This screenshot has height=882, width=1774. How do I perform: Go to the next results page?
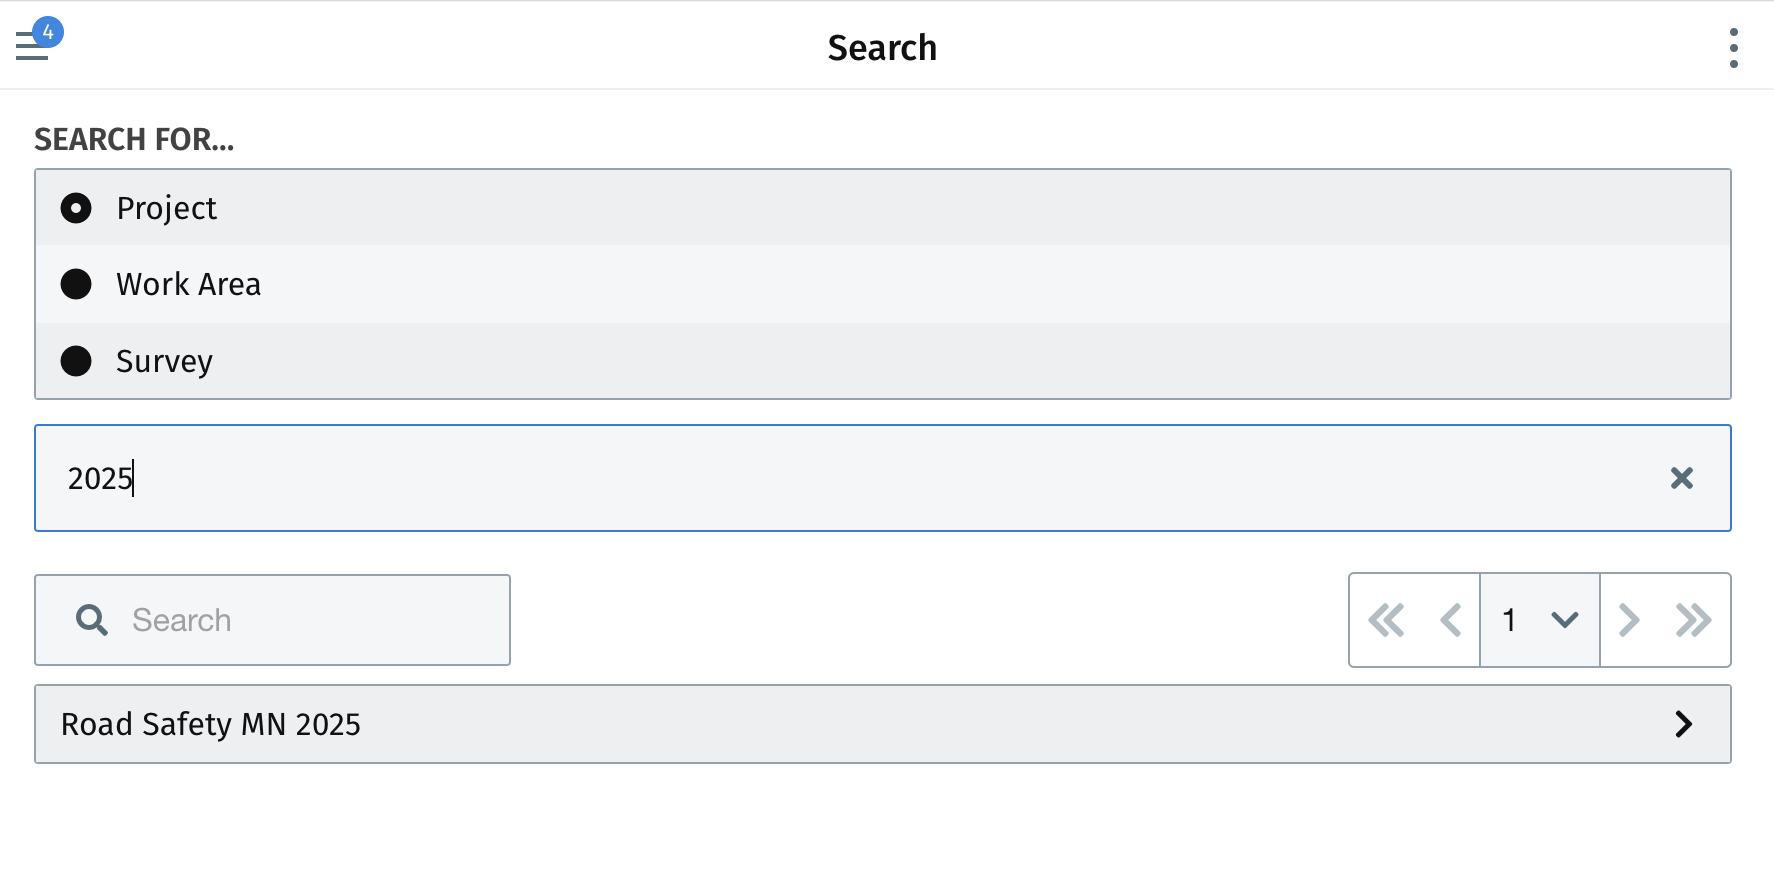pos(1629,620)
